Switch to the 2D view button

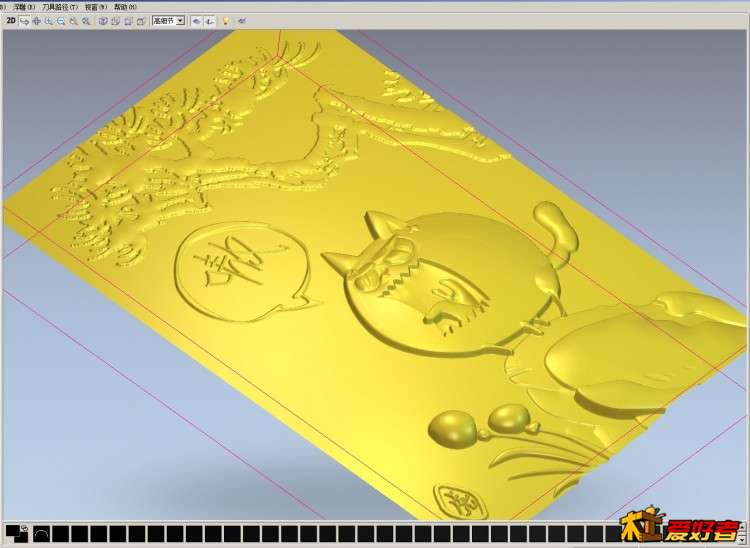pyautogui.click(x=11, y=21)
